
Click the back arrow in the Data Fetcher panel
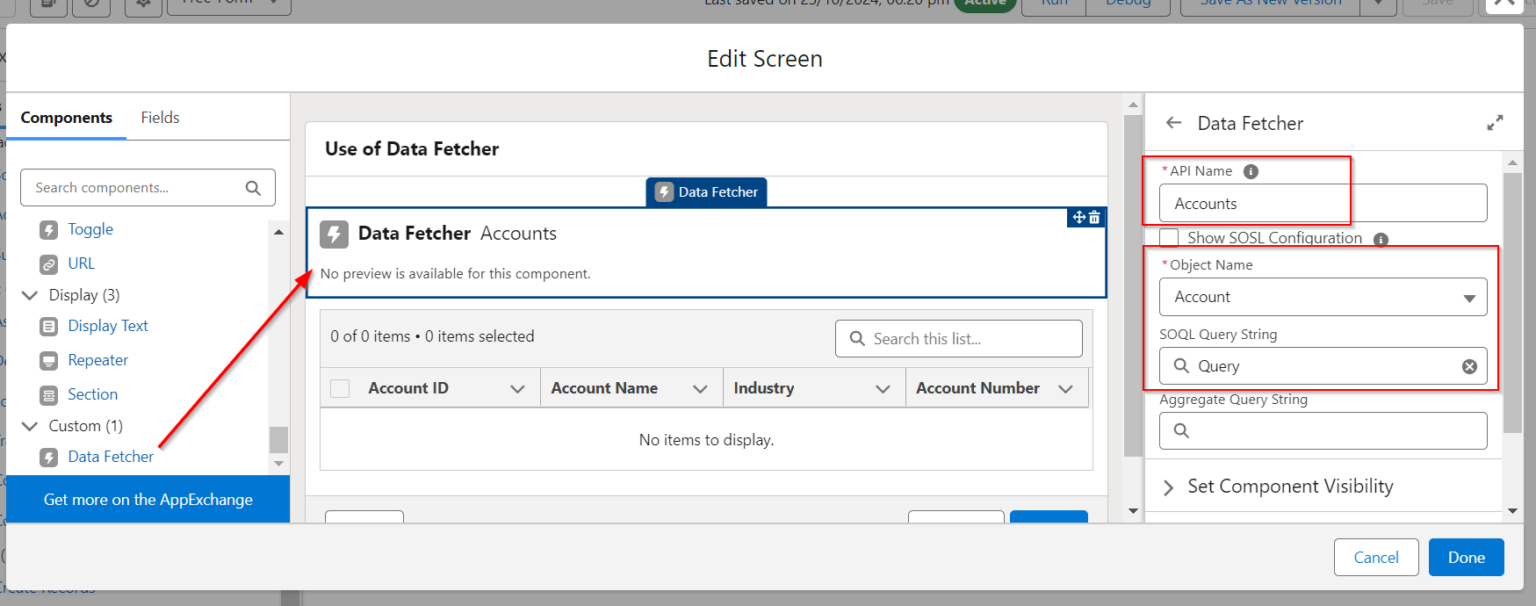[x=1173, y=122]
